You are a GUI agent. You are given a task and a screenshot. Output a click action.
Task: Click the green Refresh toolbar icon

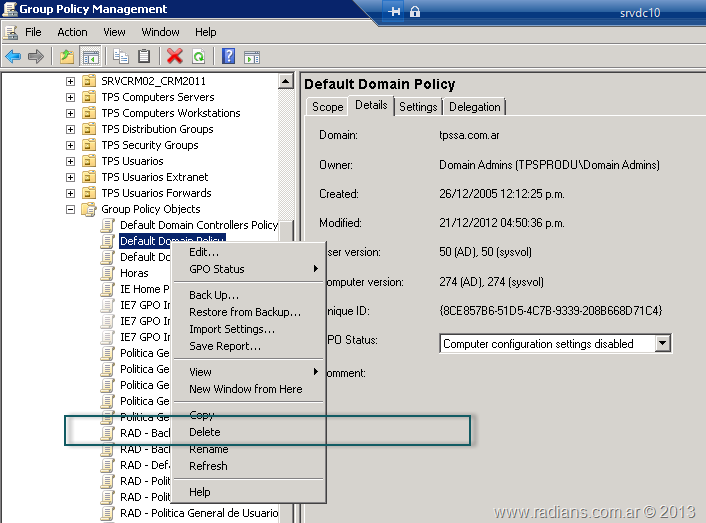tap(198, 57)
